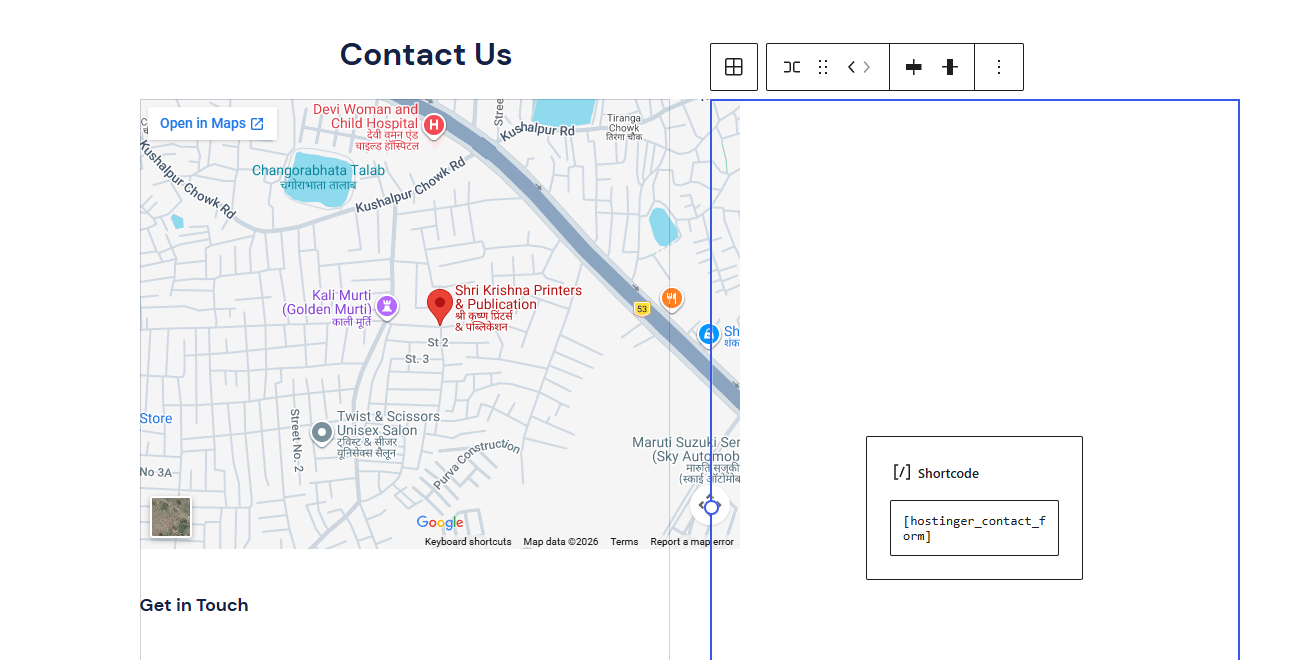Click the Street No. 2 label
This screenshot has width=1308, height=660.
297,440
